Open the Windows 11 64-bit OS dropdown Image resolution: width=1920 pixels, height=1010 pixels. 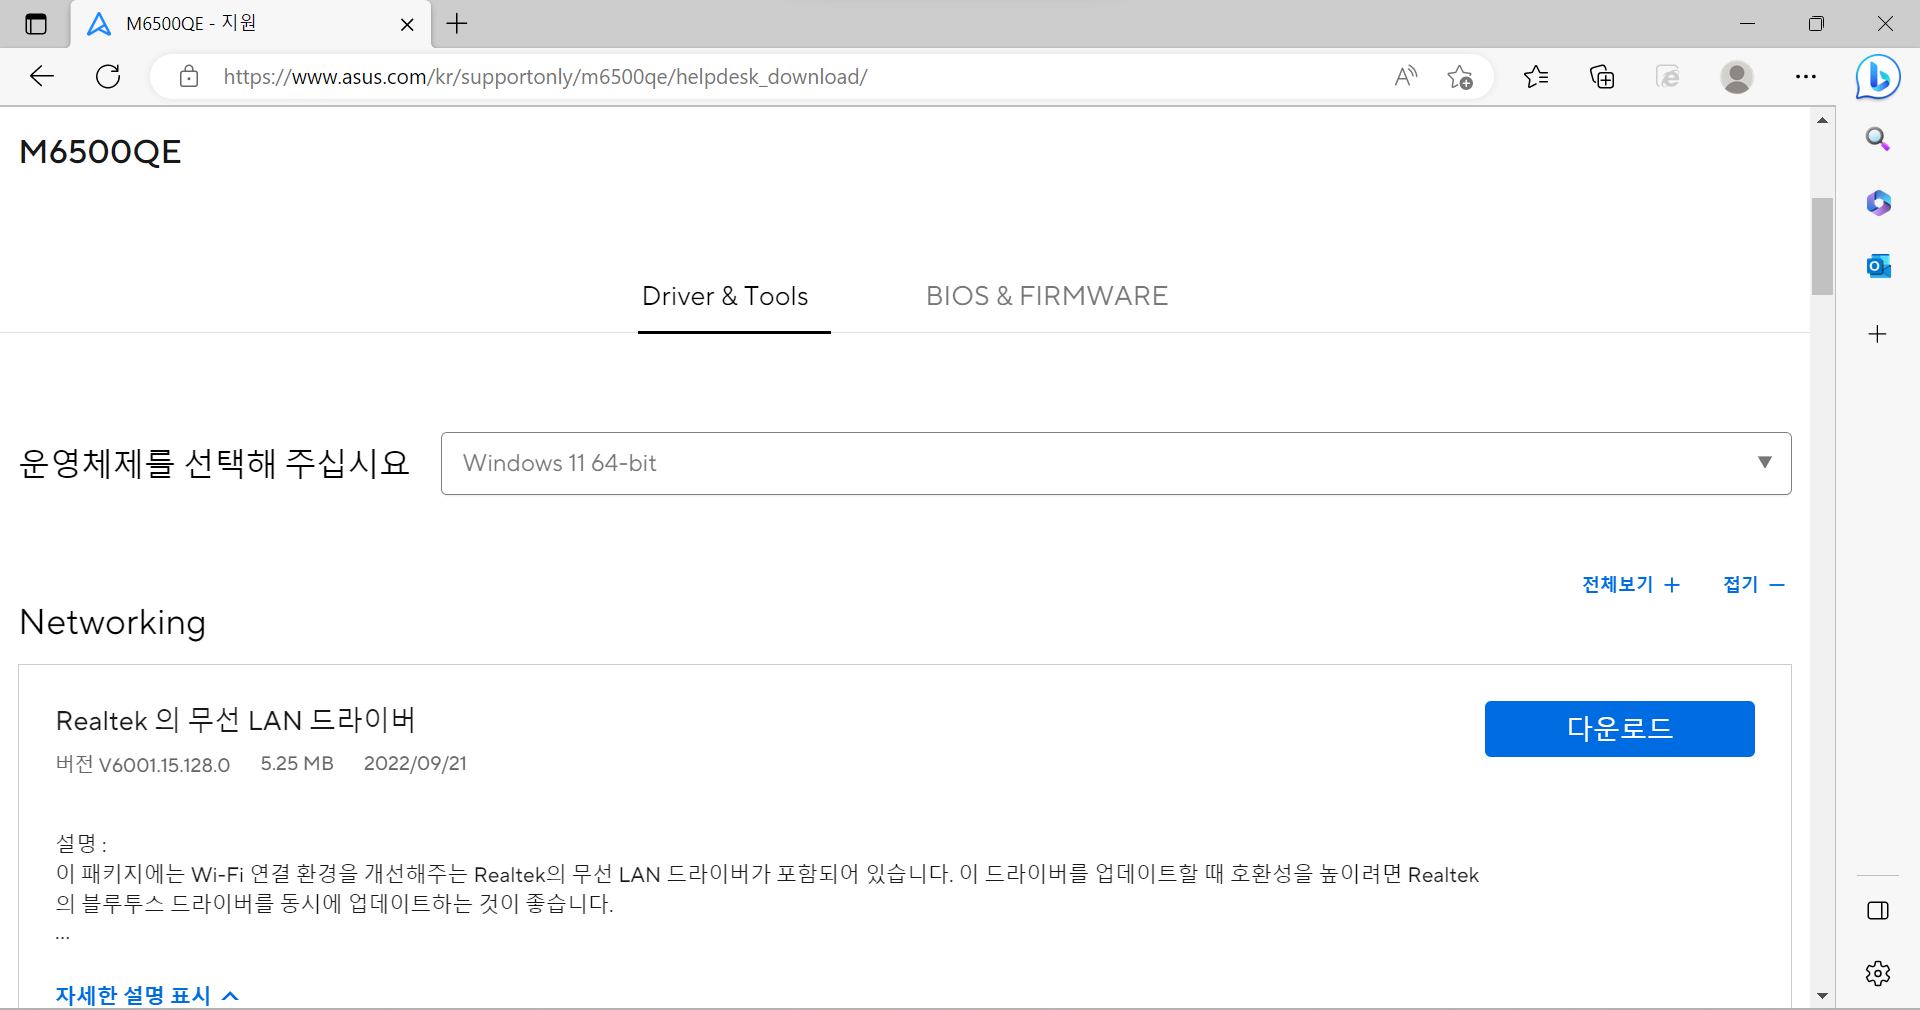coord(1116,463)
